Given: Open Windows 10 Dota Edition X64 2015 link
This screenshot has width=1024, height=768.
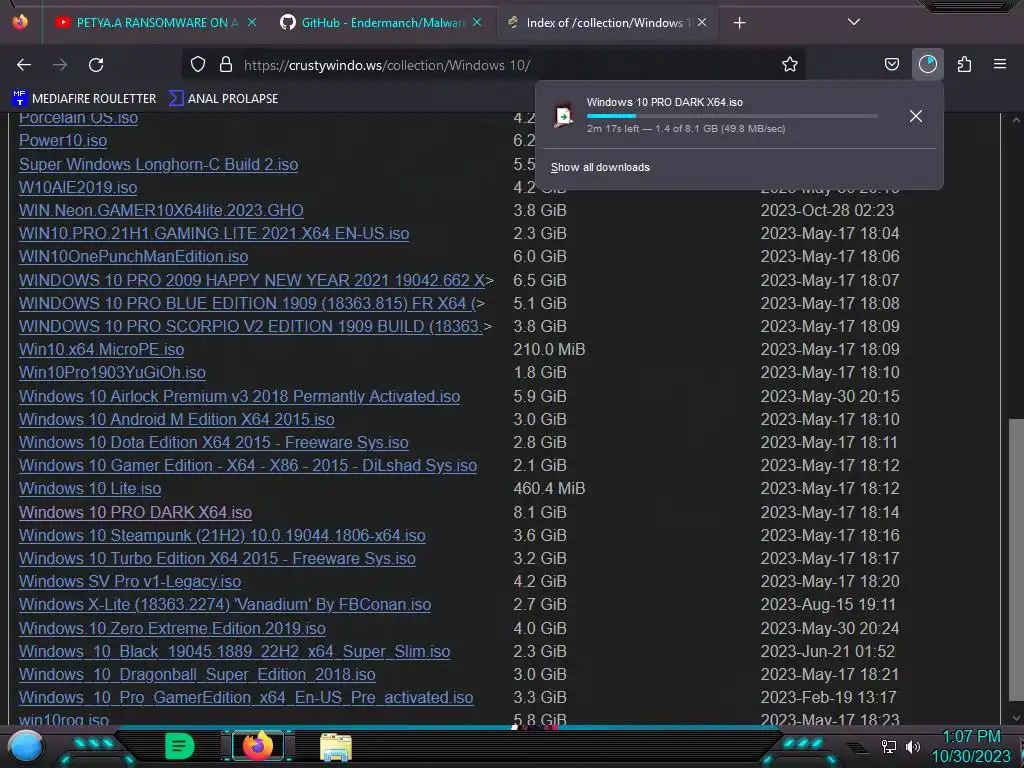Looking at the screenshot, I should click(214, 442).
